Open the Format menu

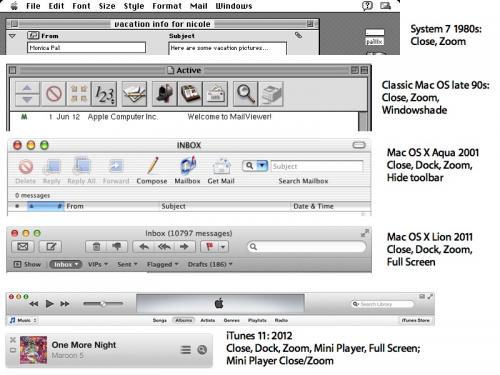(167, 6)
